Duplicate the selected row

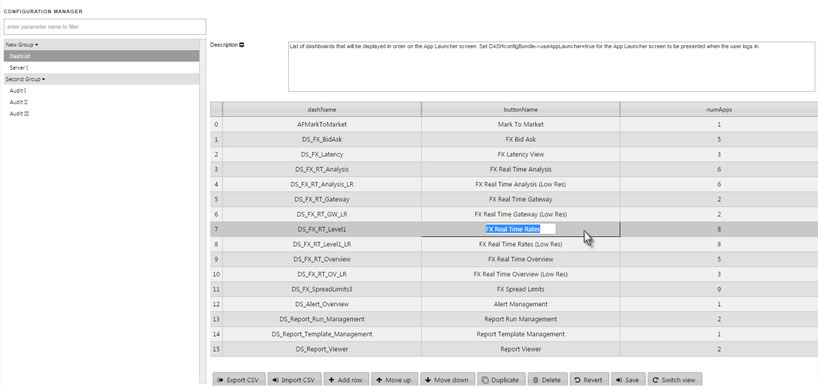pos(500,380)
